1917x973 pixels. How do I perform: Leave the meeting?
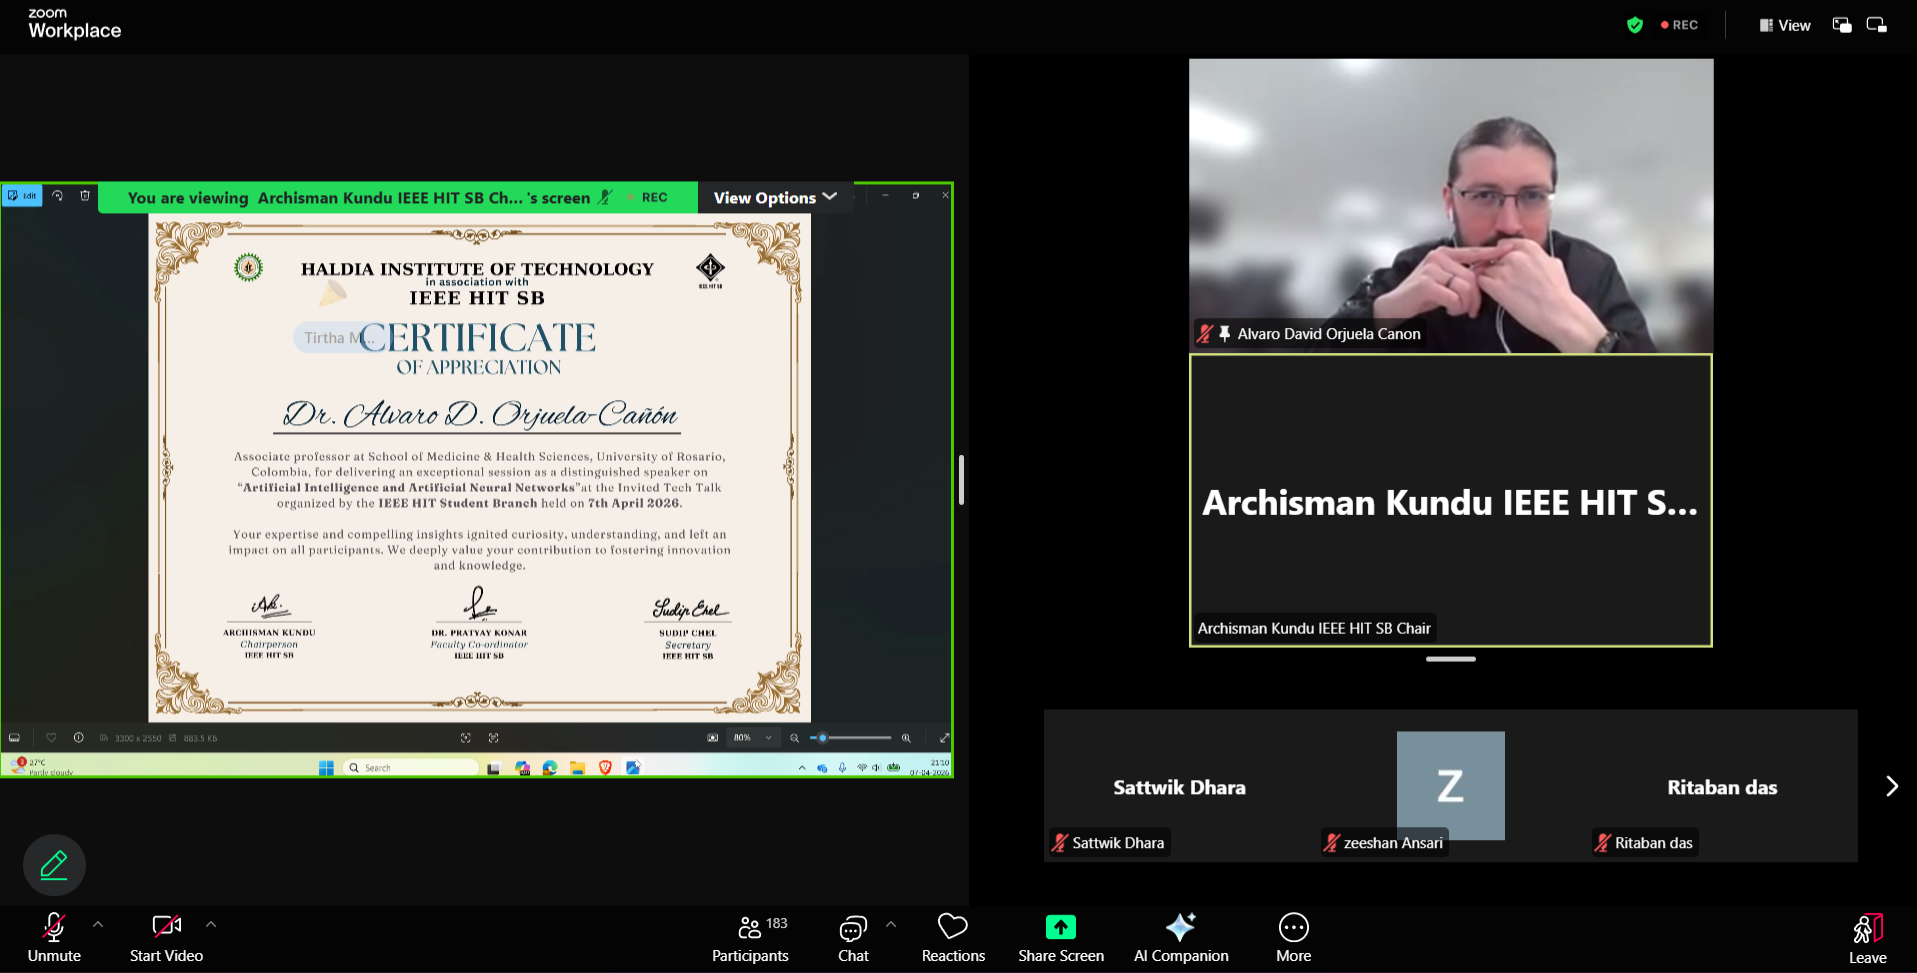point(1866,939)
